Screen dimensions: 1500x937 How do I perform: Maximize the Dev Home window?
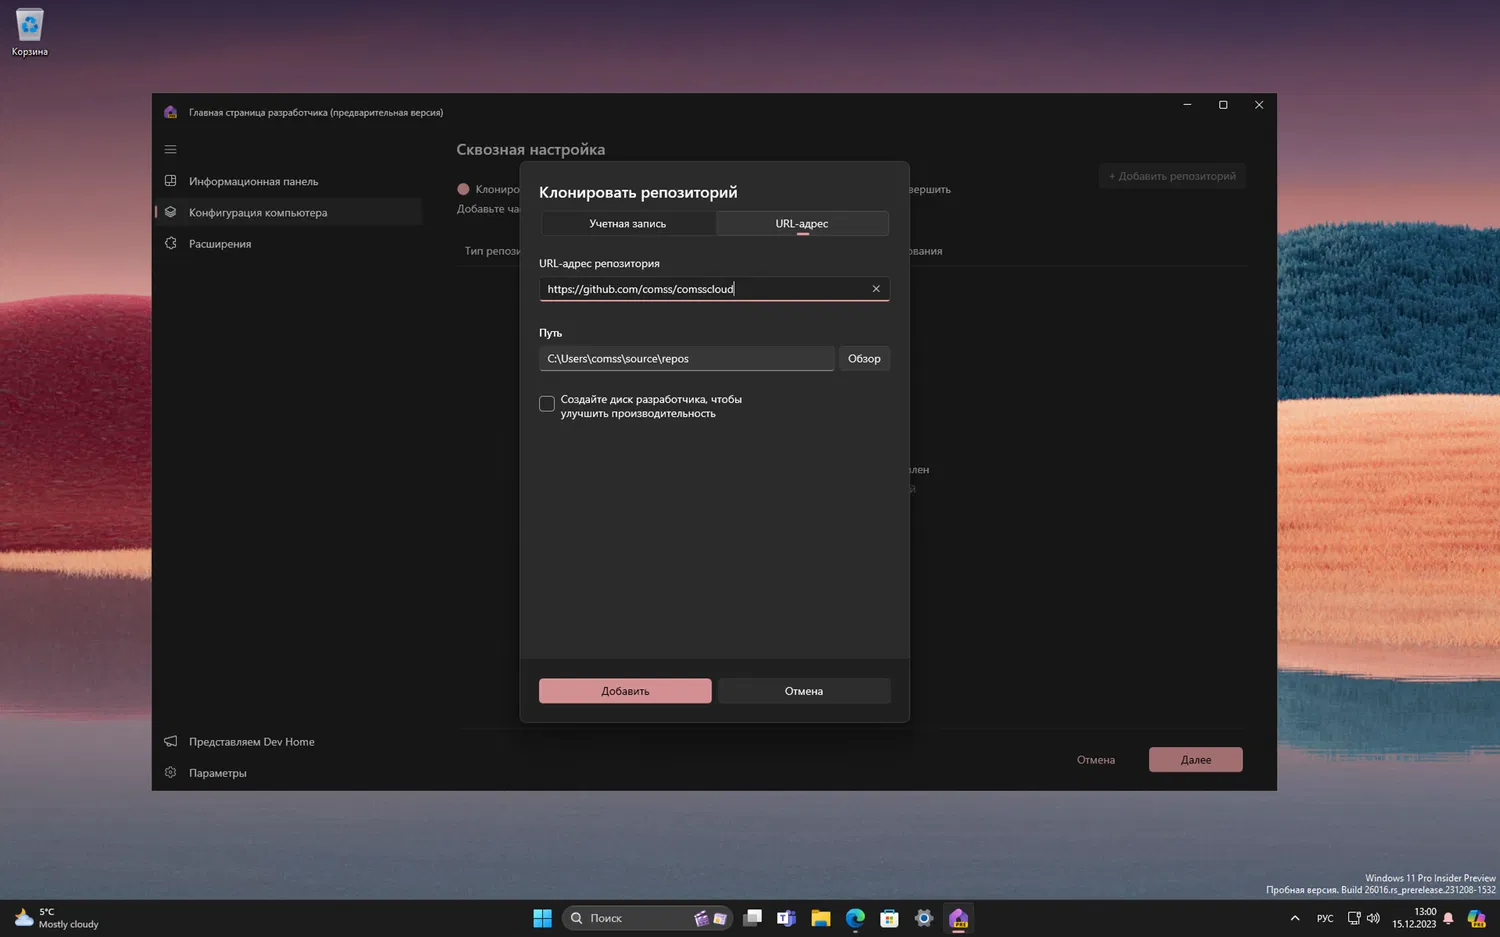1223,105
